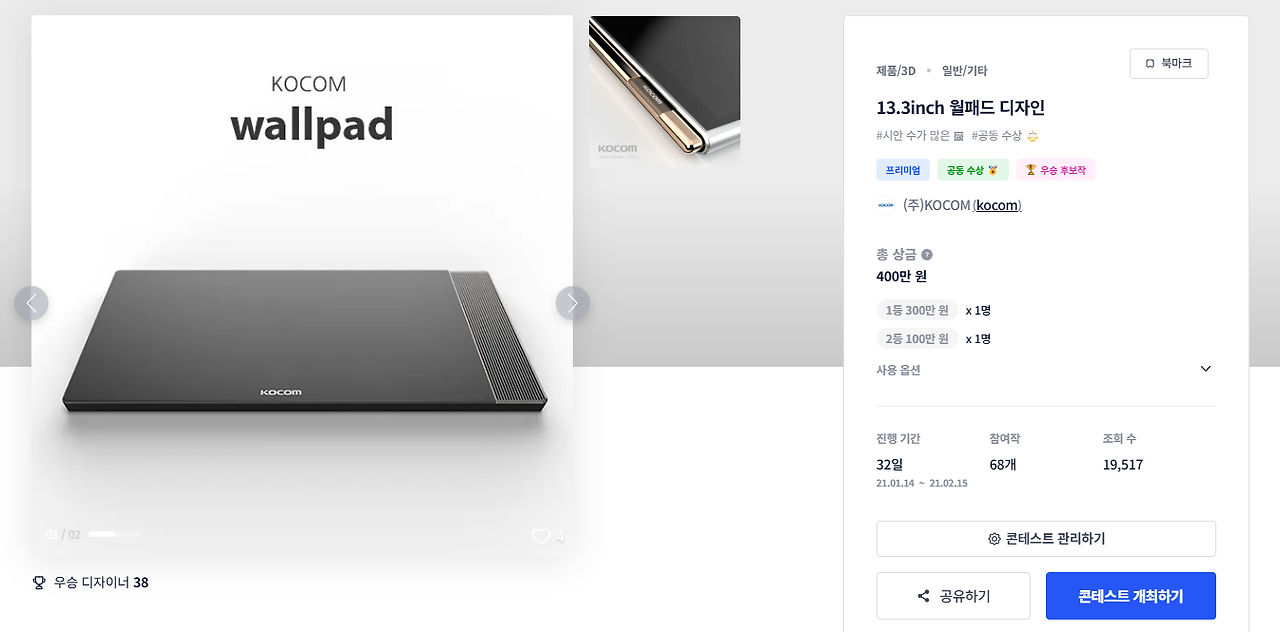Expand the 사용 옵션 chevron
The height and width of the screenshot is (632, 1280).
[1205, 369]
